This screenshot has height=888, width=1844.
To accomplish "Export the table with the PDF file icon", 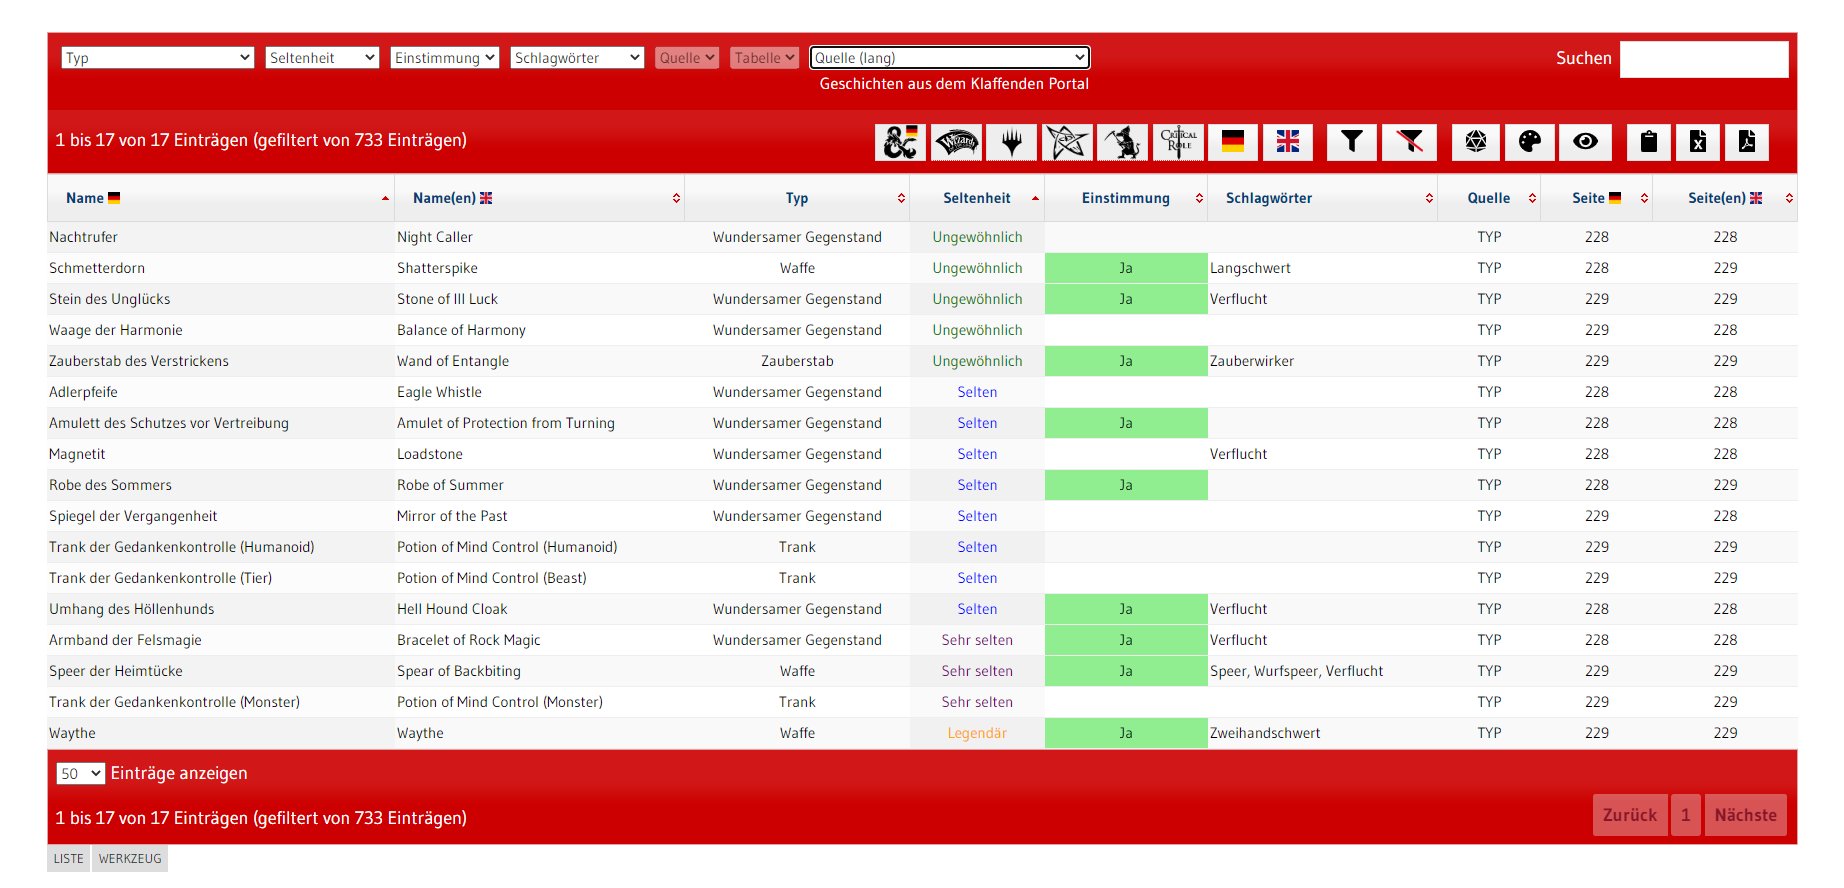I will coord(1747,142).
